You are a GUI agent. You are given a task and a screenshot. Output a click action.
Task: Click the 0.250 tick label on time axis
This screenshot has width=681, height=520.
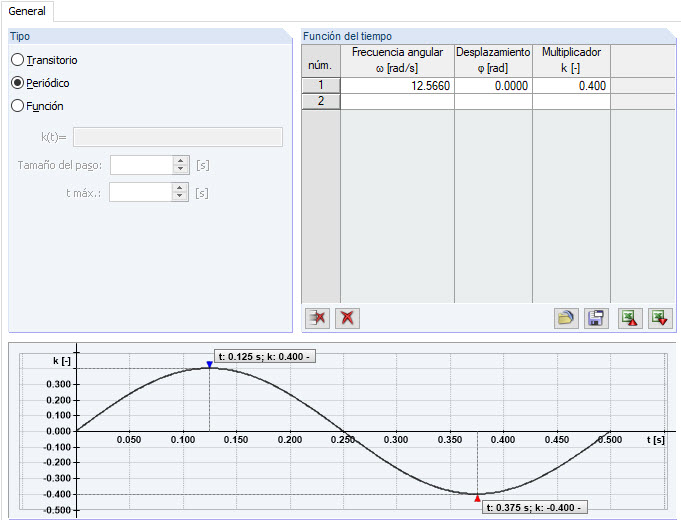[343, 440]
